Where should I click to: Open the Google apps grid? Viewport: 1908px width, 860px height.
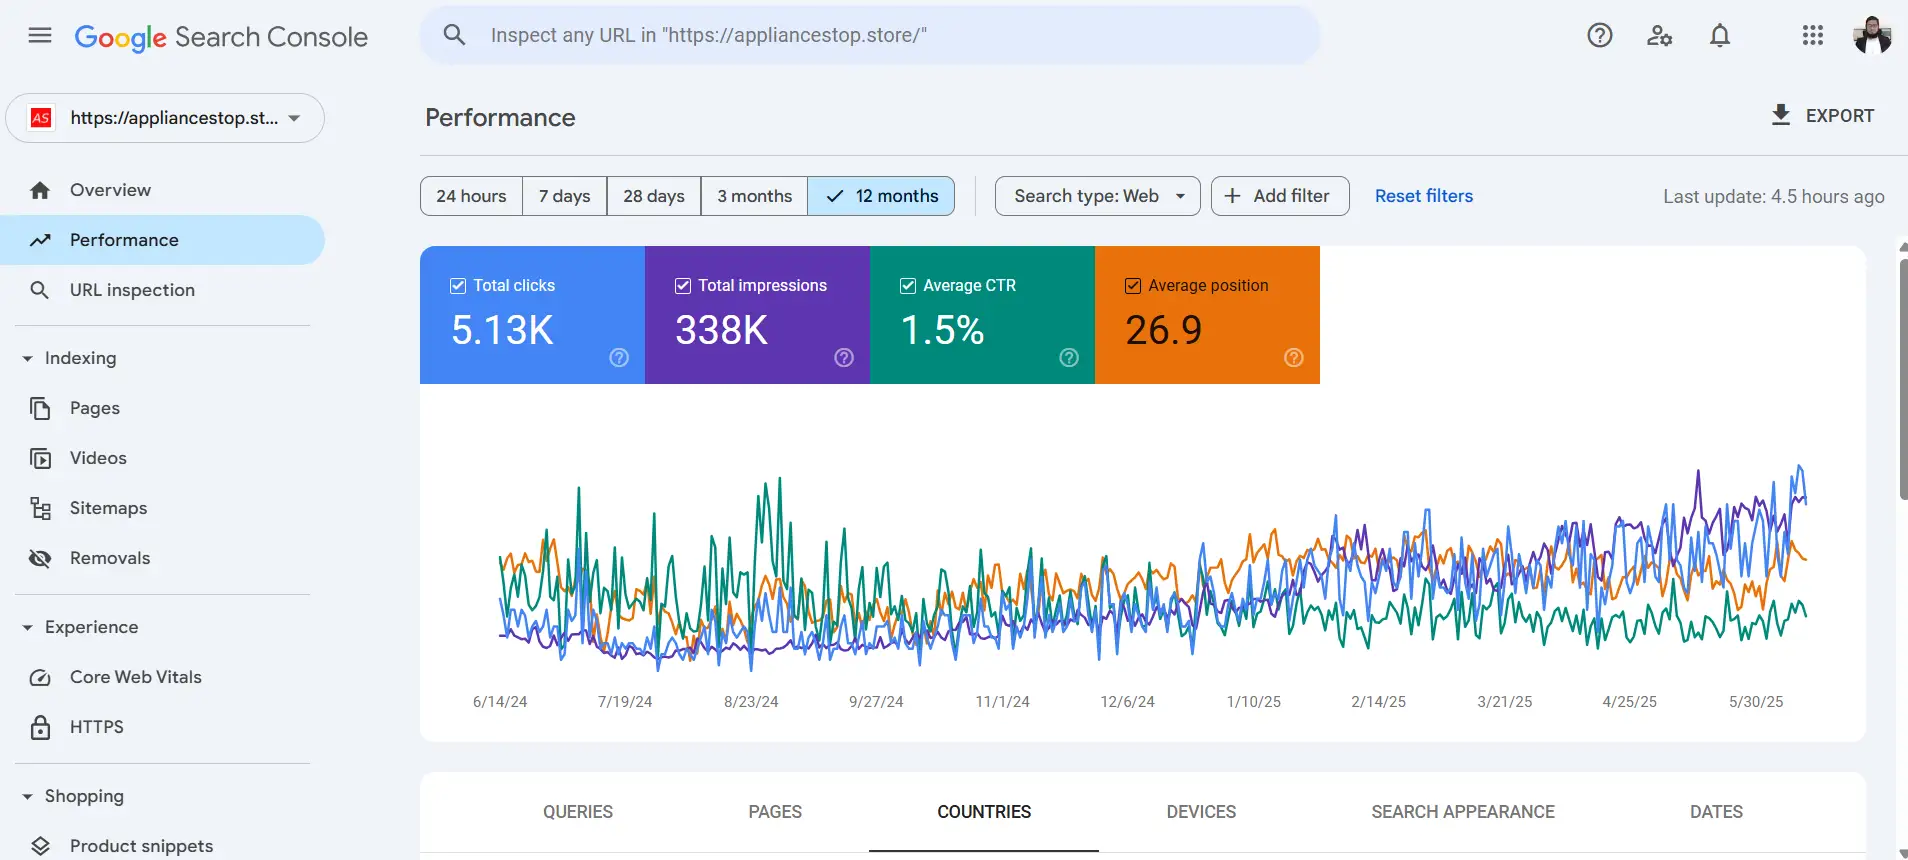[x=1812, y=36]
